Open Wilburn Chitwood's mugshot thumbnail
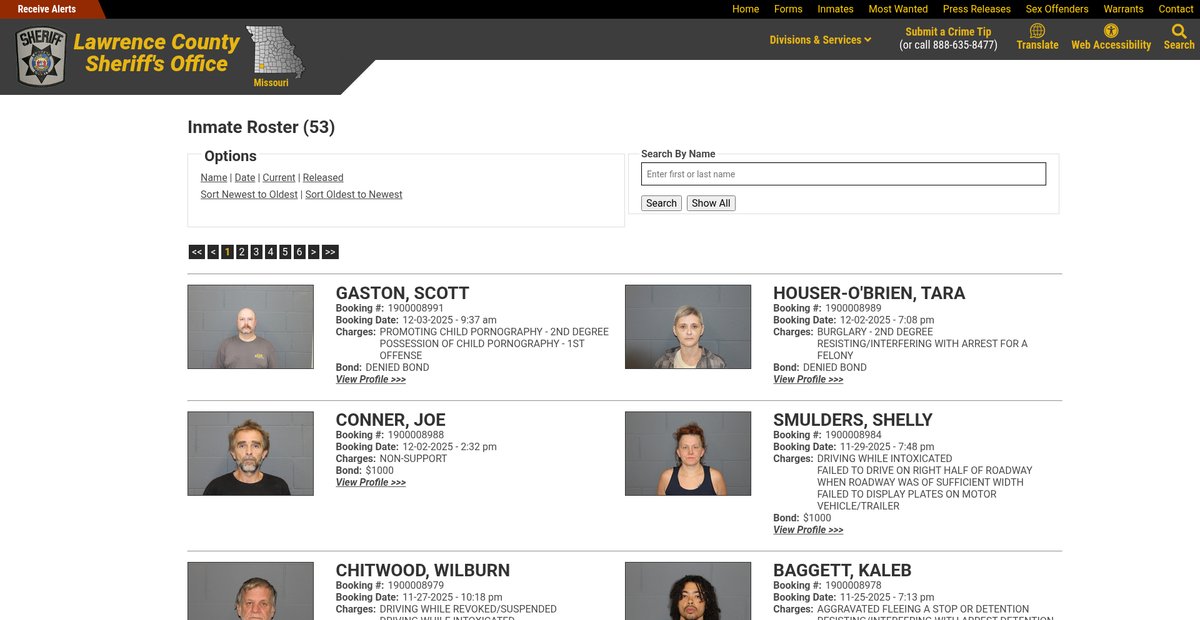 click(250, 591)
